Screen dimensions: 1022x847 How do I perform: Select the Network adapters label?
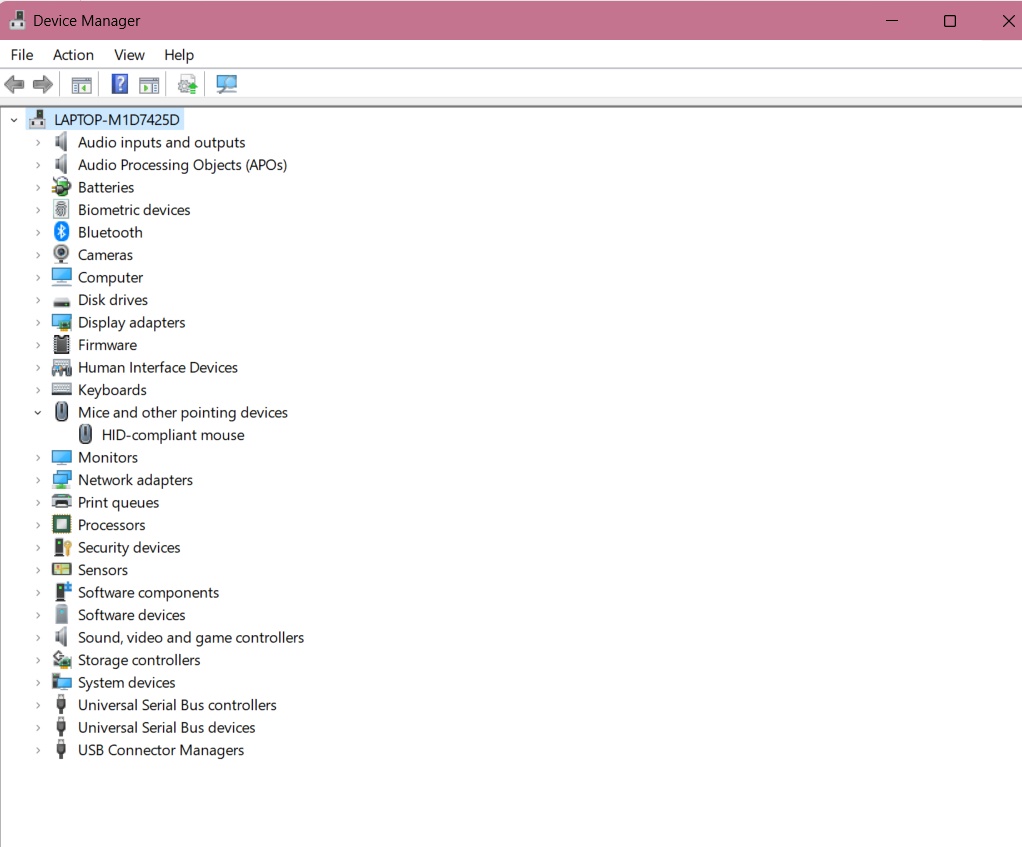coord(136,480)
